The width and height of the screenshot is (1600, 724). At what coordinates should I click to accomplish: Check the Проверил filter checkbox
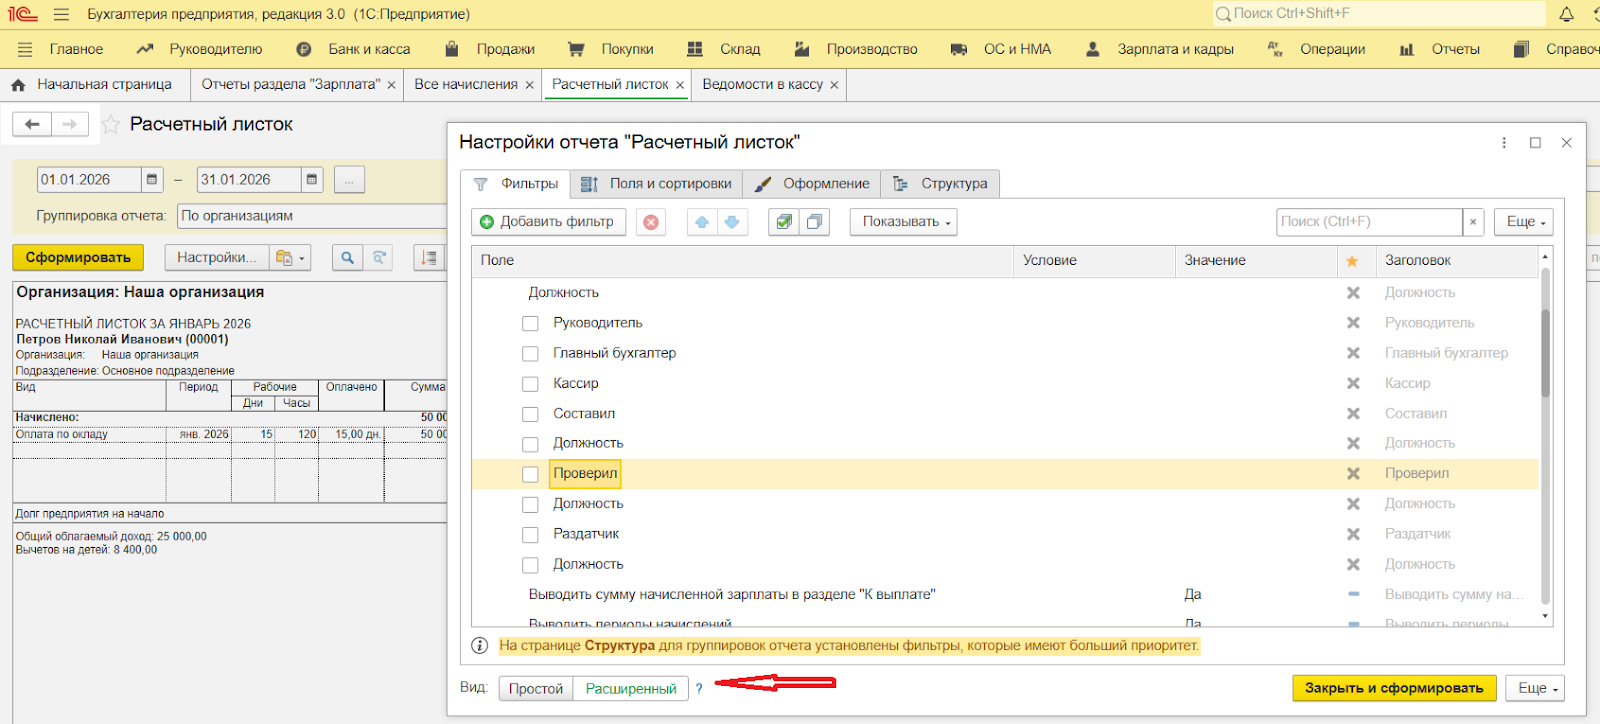pyautogui.click(x=530, y=474)
